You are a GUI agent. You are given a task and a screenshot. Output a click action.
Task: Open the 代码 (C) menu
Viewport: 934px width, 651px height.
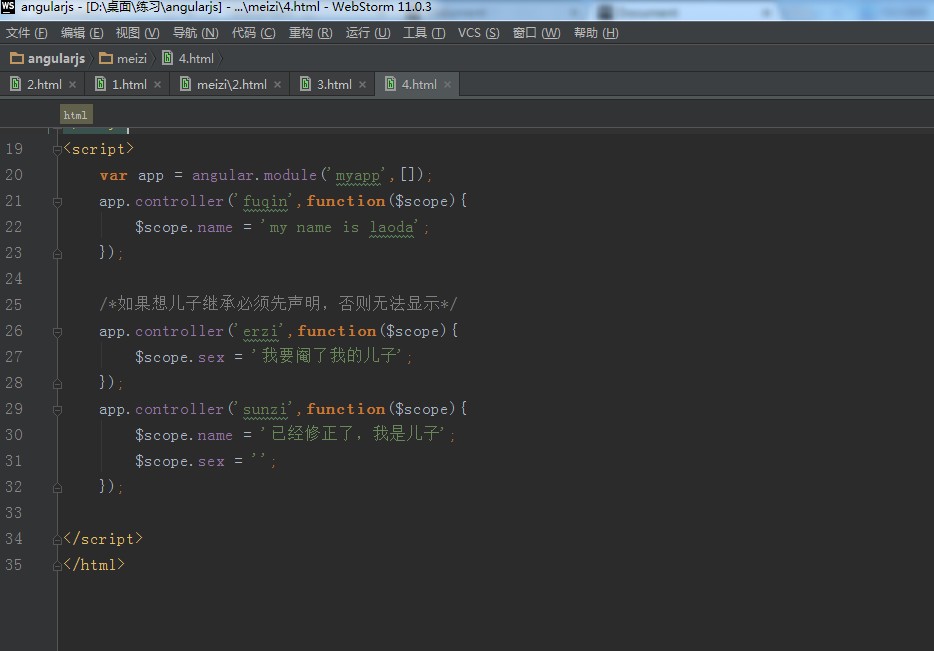click(253, 33)
